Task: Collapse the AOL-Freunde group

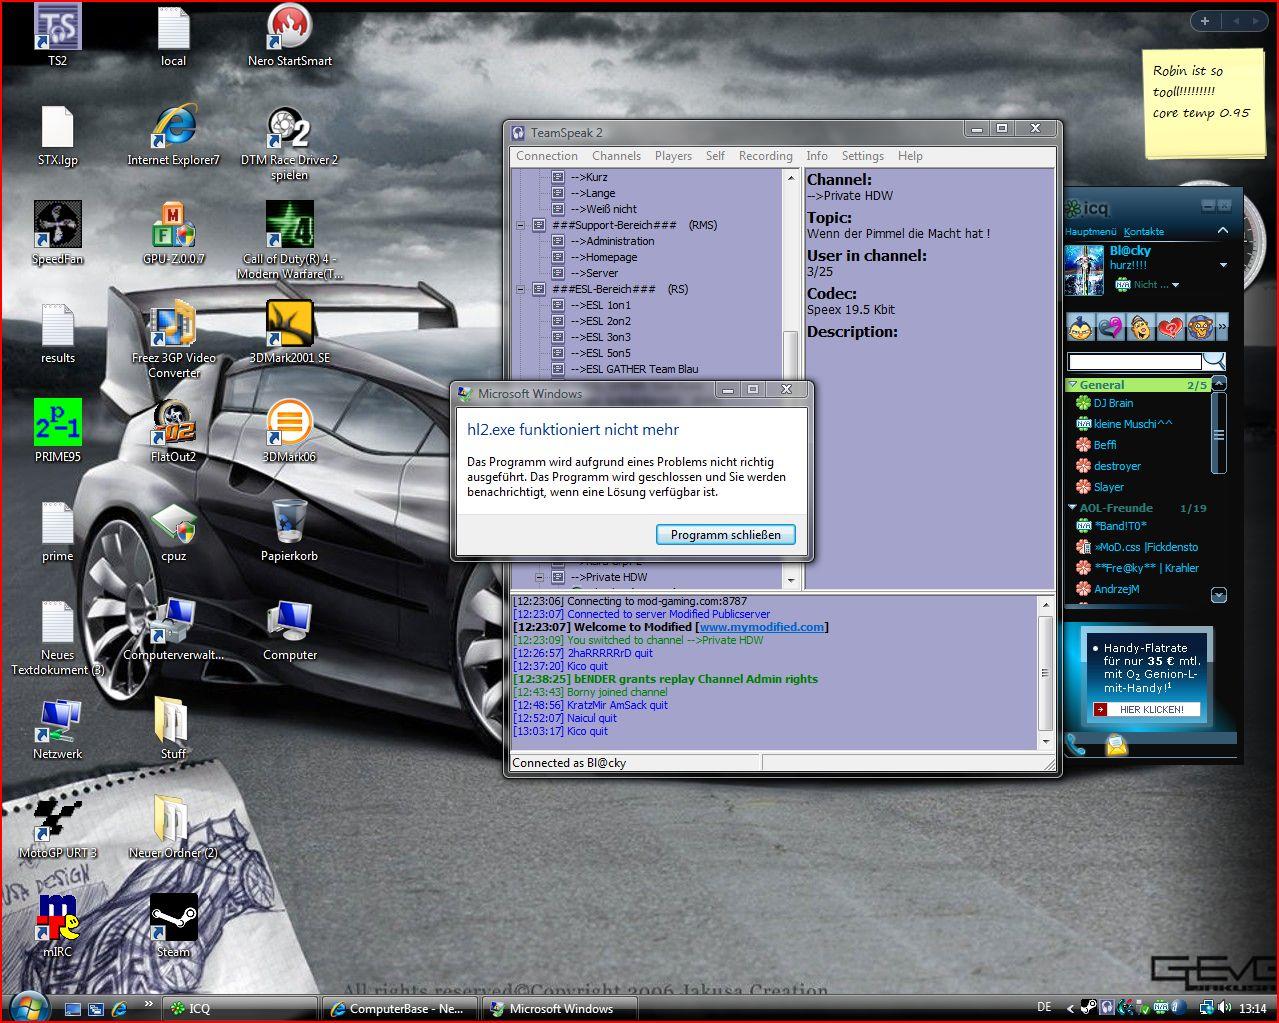Action: tap(1073, 508)
